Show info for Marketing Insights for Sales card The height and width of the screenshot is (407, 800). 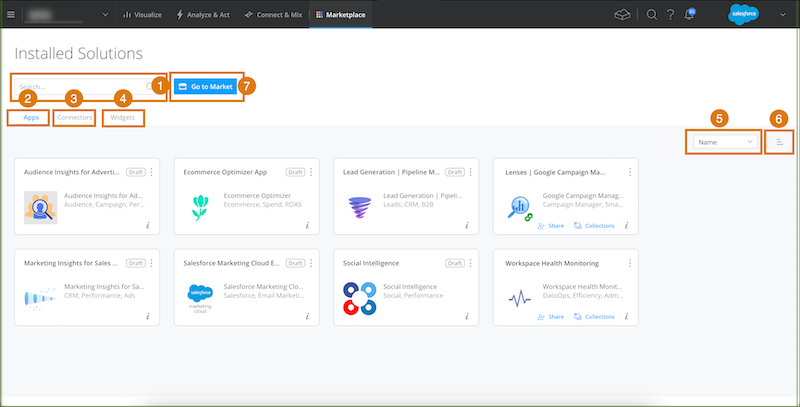pos(148,316)
